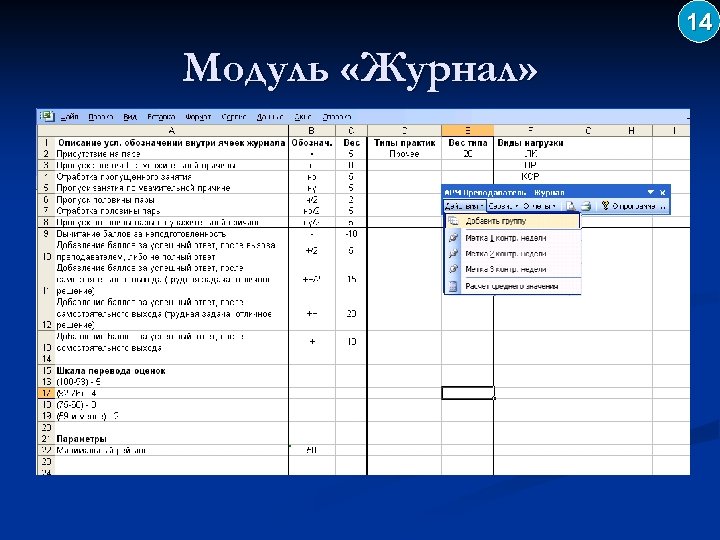Click the Excel workbook icon in menu bar
Screen dimensions: 720x540
click(47, 116)
